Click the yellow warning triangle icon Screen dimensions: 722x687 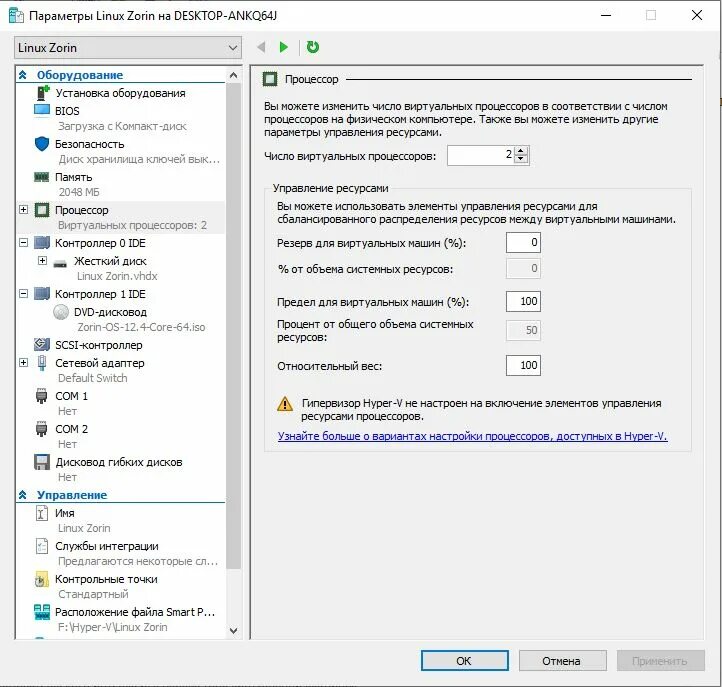(x=285, y=404)
